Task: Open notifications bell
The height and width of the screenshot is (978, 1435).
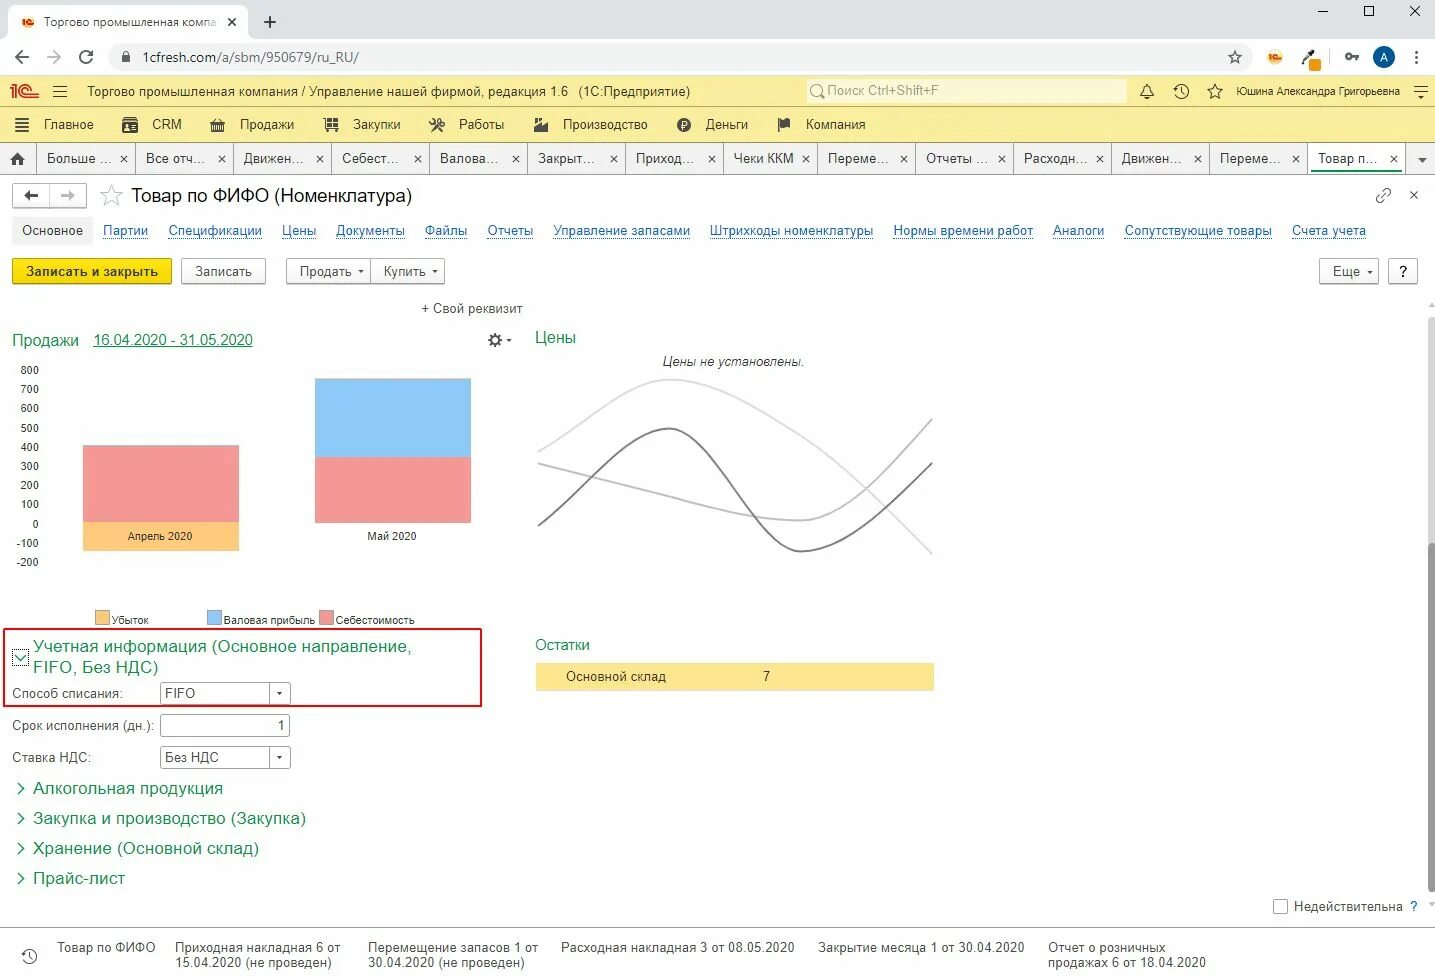Action: pos(1147,91)
